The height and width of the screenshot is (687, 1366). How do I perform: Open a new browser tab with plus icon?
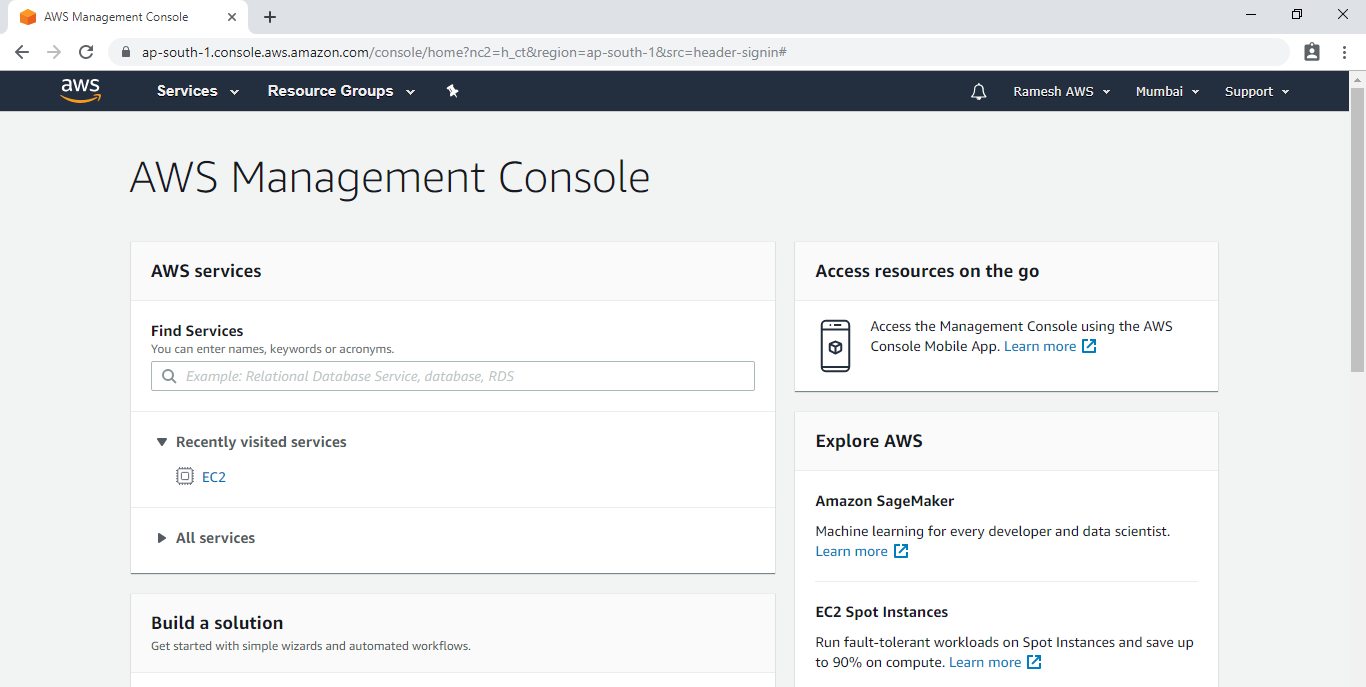pos(270,17)
